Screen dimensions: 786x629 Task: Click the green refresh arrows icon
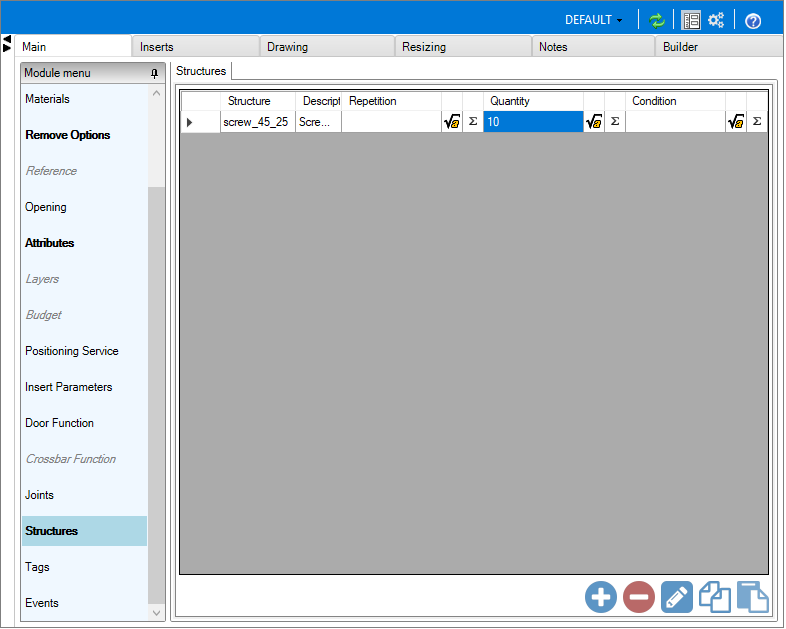(656, 21)
